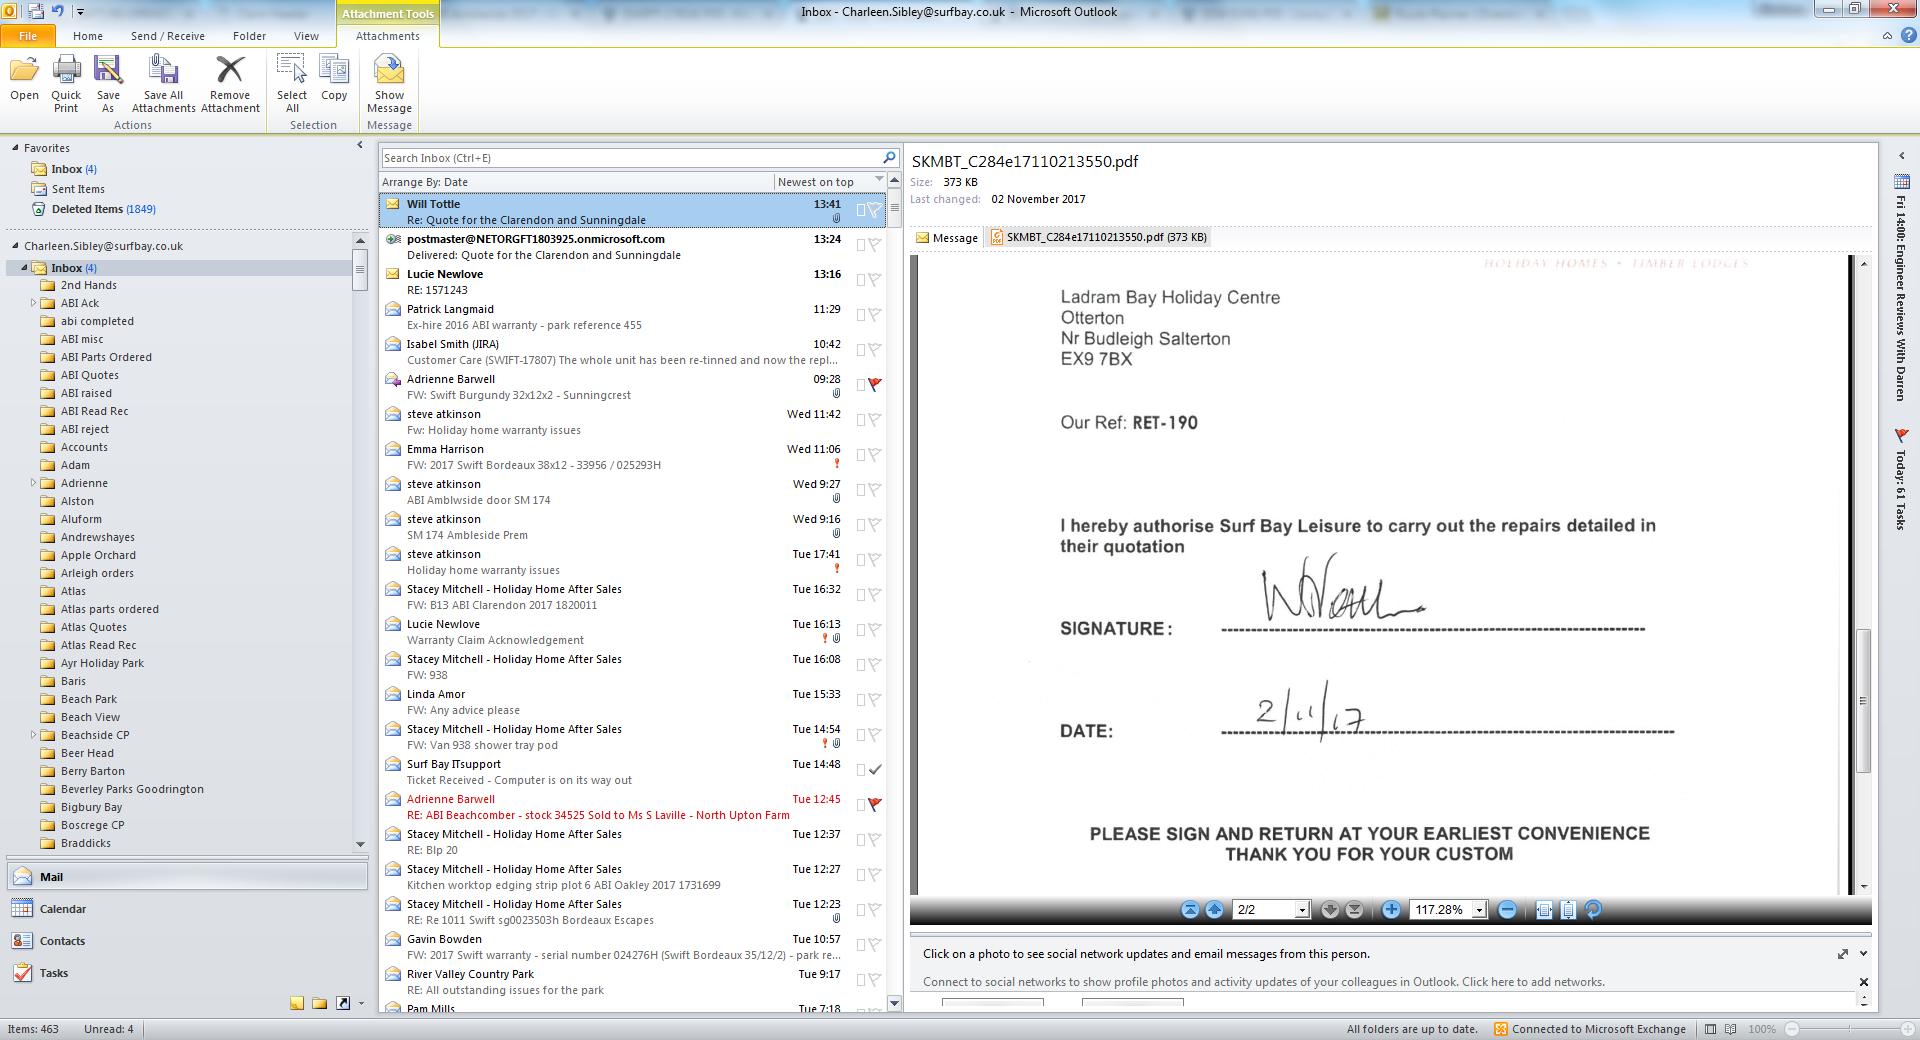Collapse the Favorites group
This screenshot has height=1040, width=1920.
tap(15, 148)
